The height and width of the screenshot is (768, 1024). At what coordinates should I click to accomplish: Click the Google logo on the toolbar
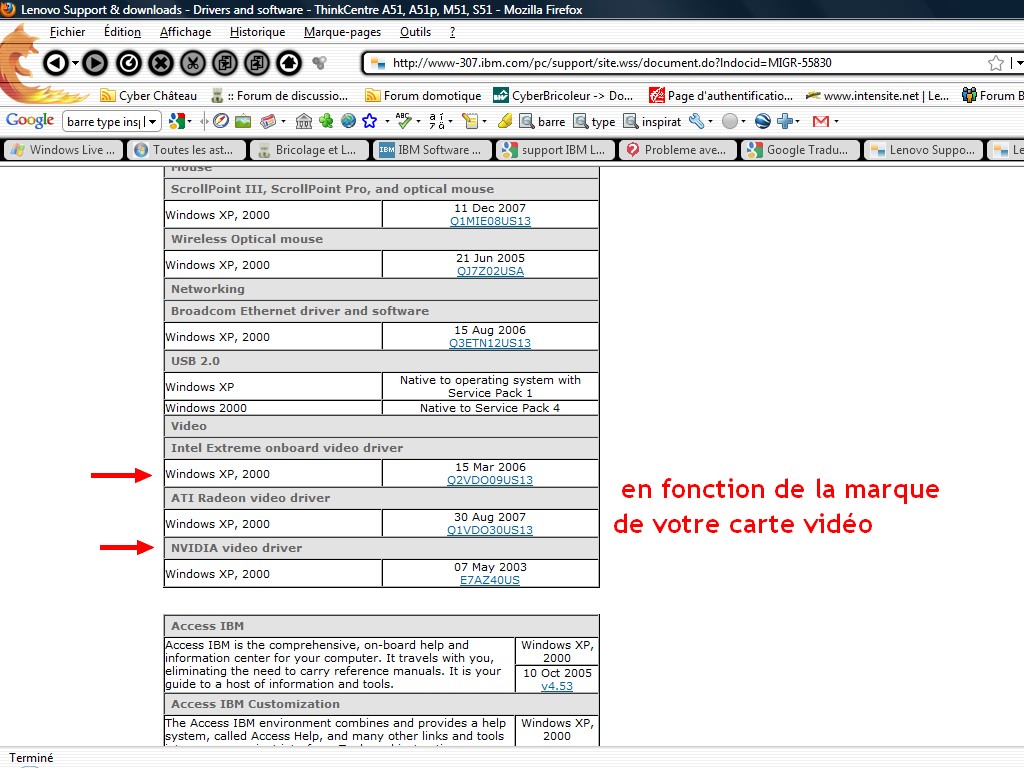coord(30,120)
